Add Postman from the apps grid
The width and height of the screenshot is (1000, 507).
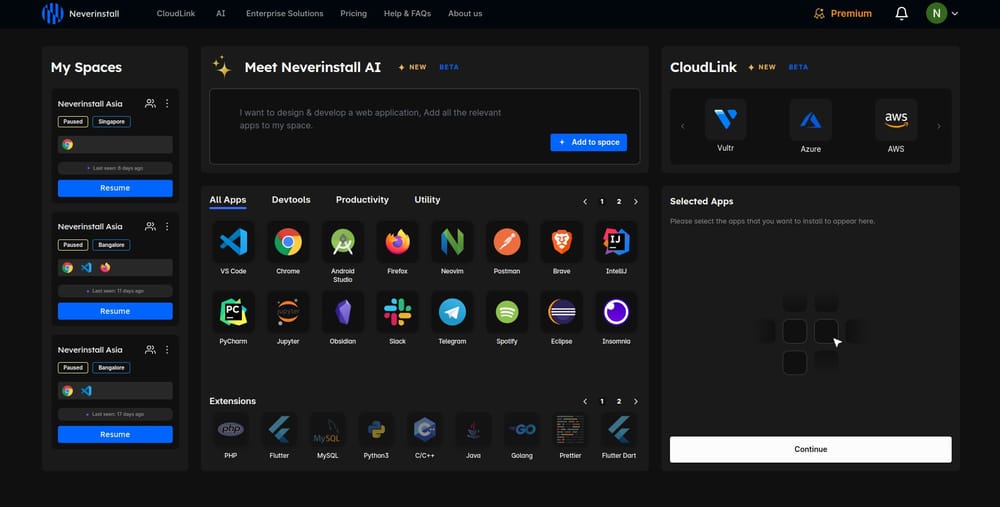pyautogui.click(x=507, y=242)
